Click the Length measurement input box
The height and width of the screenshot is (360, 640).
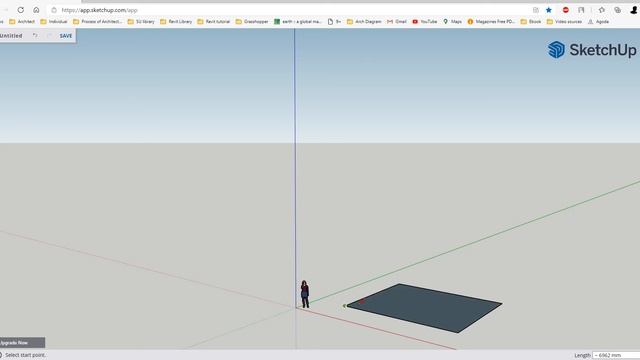pos(616,355)
